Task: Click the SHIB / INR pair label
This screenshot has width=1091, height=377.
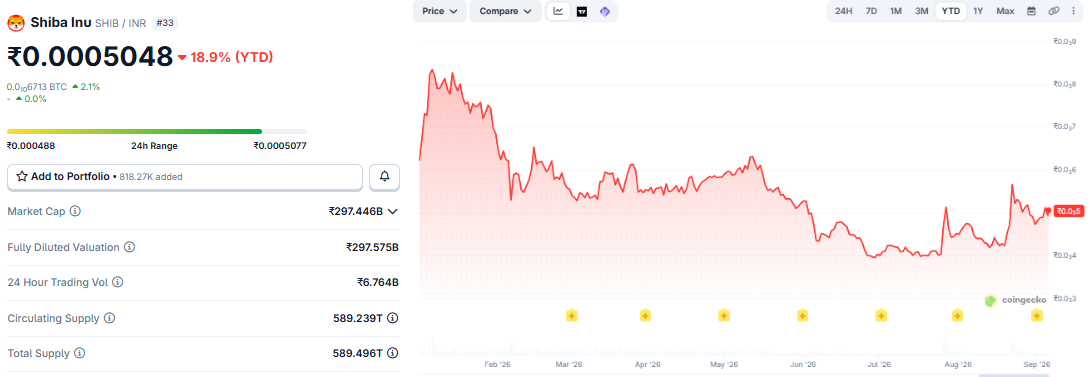Action: click(120, 23)
